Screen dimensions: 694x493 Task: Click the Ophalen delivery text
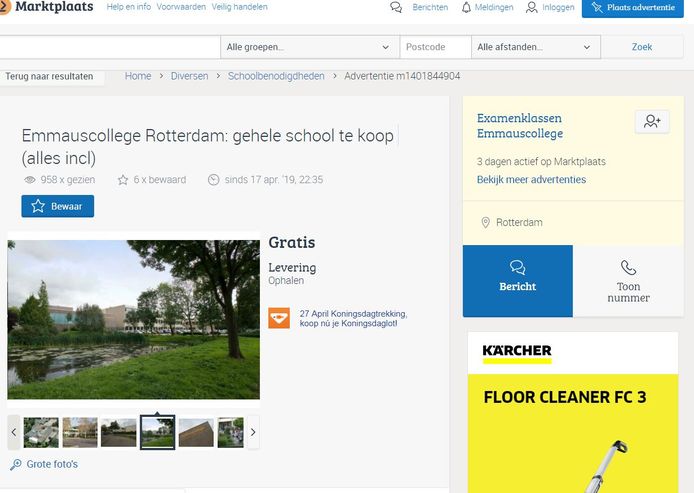click(x=286, y=281)
